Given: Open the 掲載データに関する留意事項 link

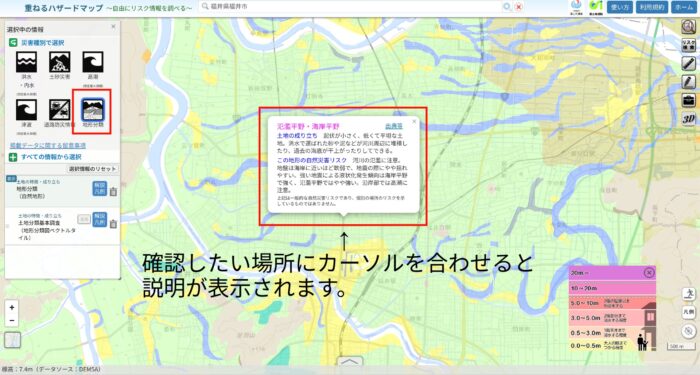Looking at the screenshot, I should (48, 146).
